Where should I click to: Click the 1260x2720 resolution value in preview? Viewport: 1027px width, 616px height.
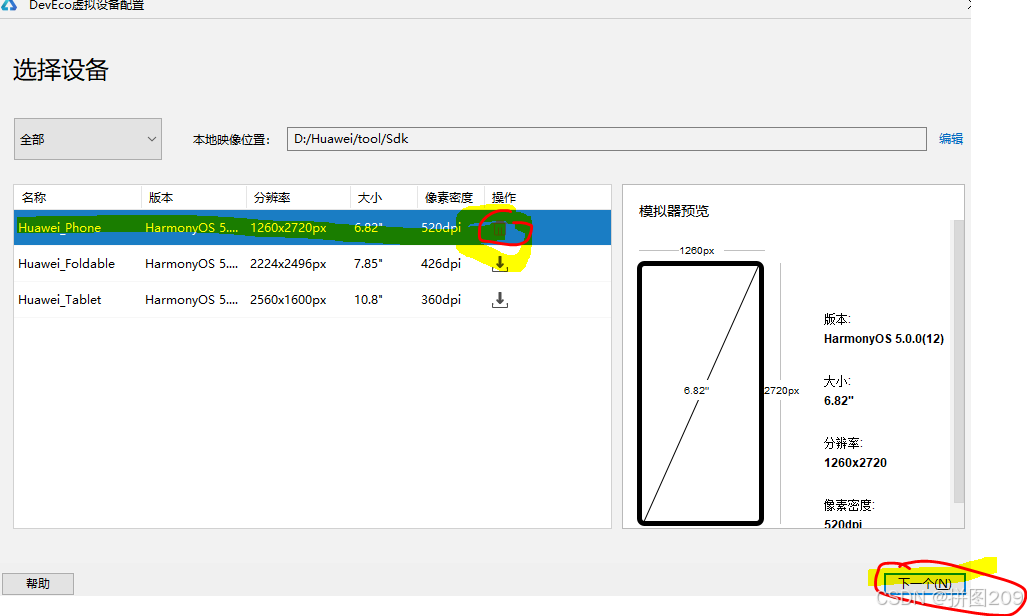(x=855, y=463)
